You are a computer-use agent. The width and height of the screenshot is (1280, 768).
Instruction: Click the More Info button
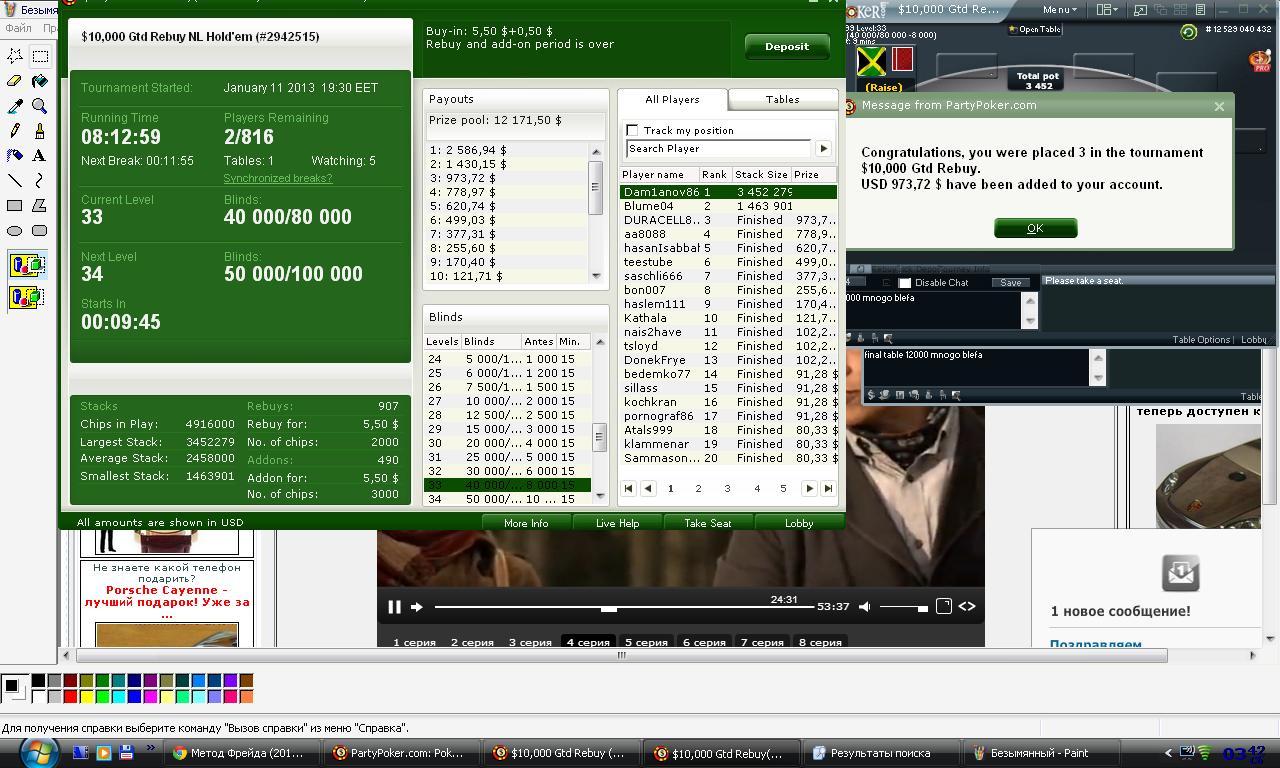click(x=526, y=523)
